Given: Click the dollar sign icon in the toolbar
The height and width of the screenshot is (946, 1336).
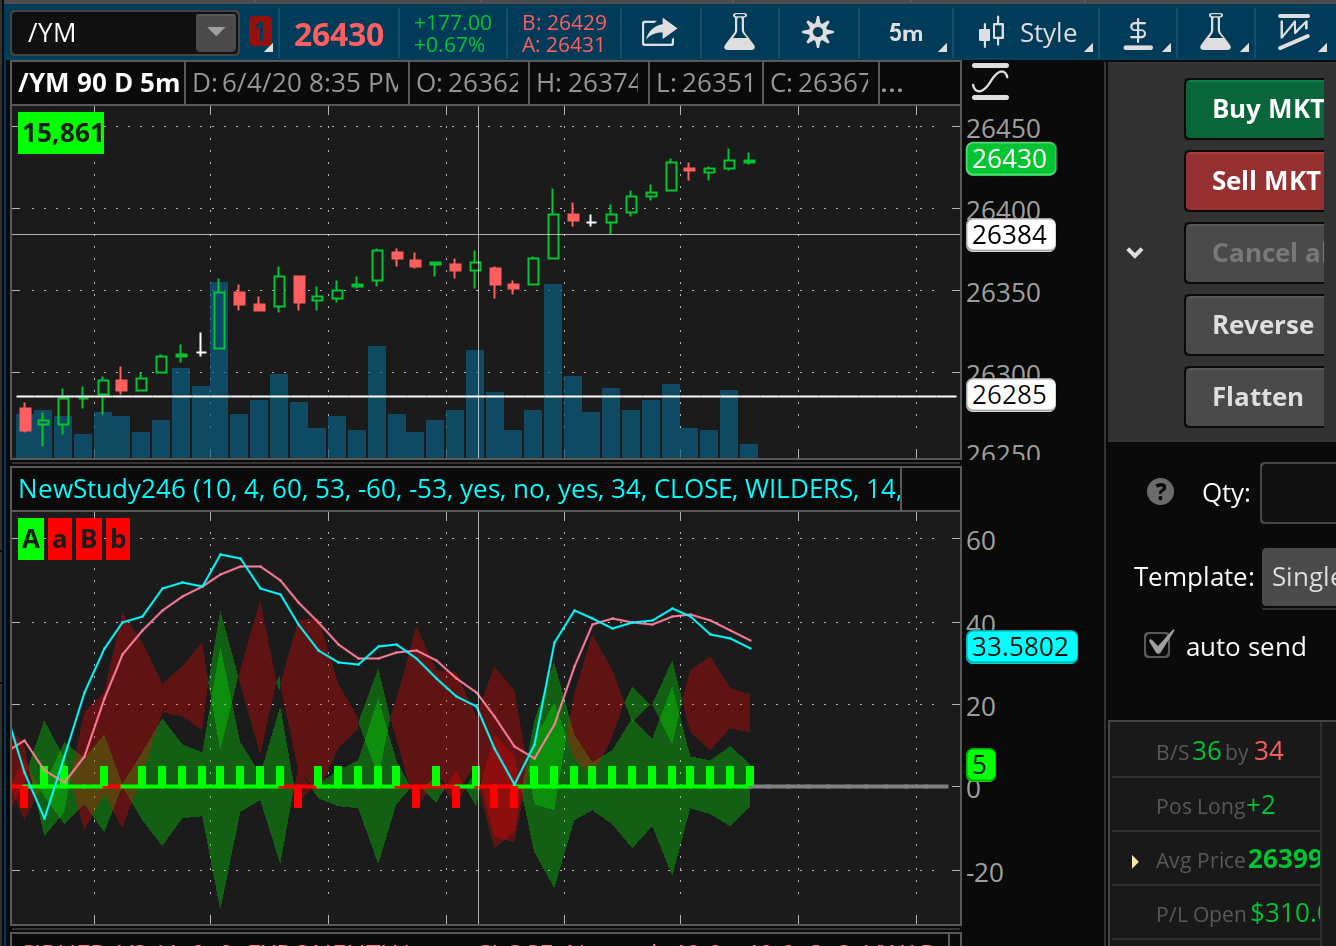Looking at the screenshot, I should click(x=1138, y=33).
